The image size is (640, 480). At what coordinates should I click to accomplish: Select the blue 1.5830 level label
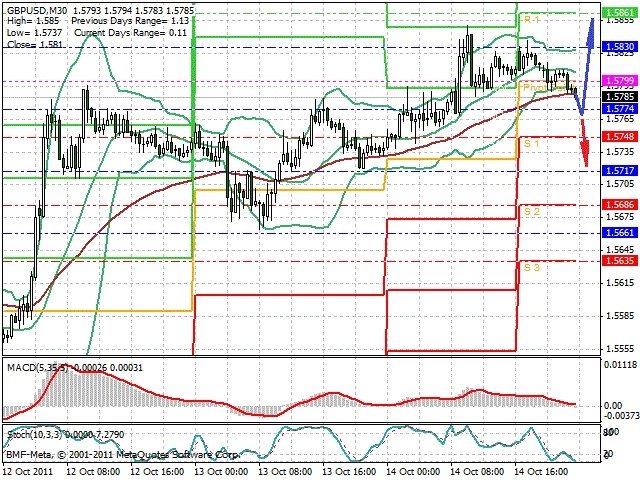coord(620,47)
